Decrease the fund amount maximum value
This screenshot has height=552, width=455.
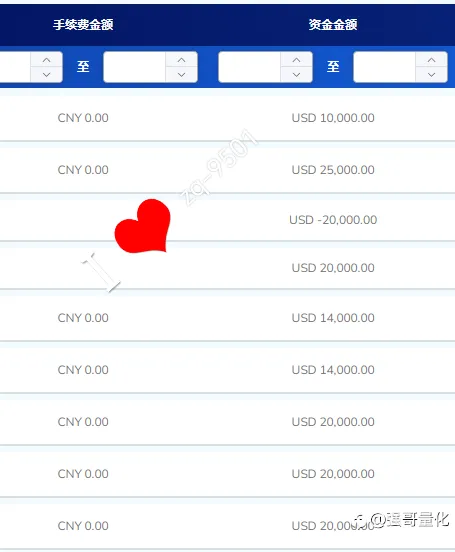pyautogui.click(x=431, y=75)
